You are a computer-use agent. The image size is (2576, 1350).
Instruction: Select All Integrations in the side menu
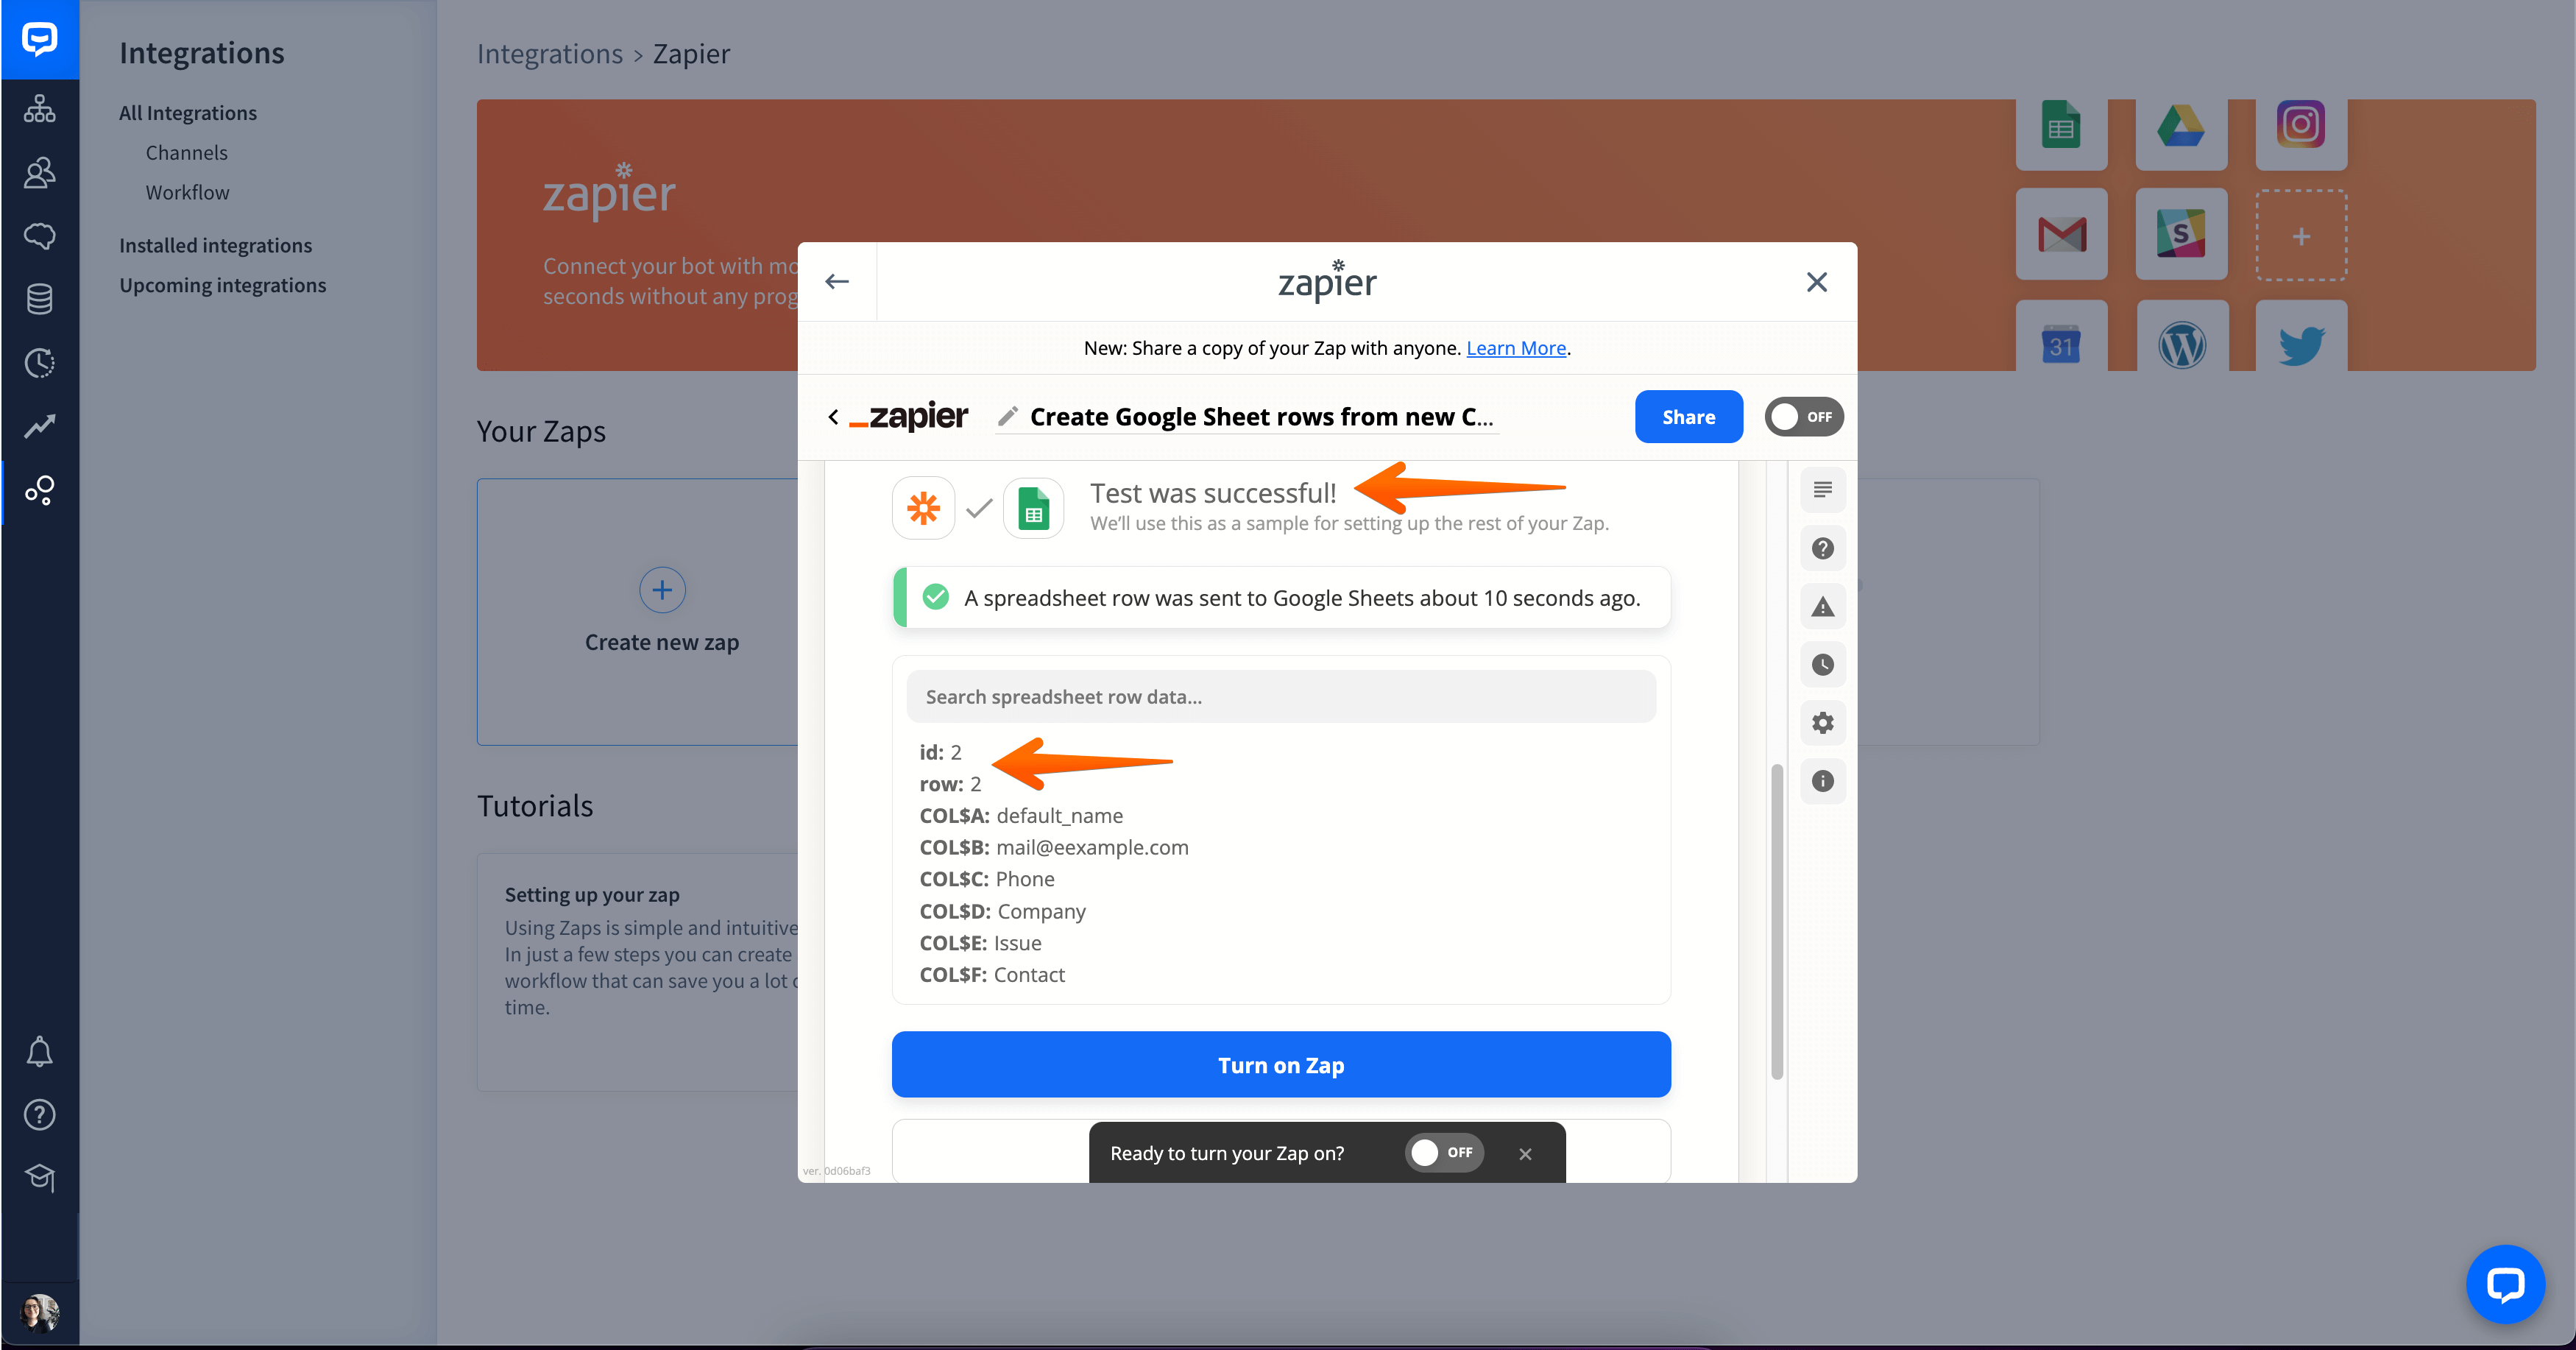pyautogui.click(x=188, y=113)
